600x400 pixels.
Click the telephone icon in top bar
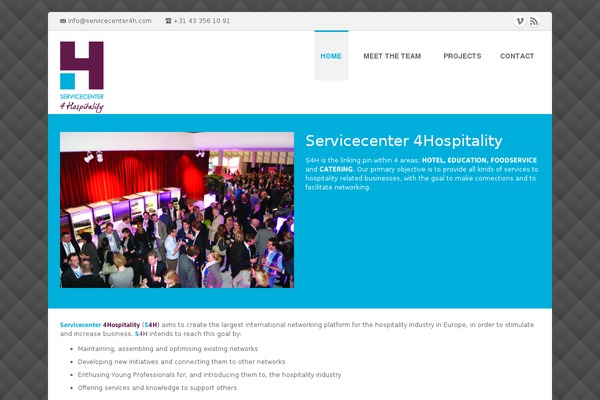click(x=168, y=21)
